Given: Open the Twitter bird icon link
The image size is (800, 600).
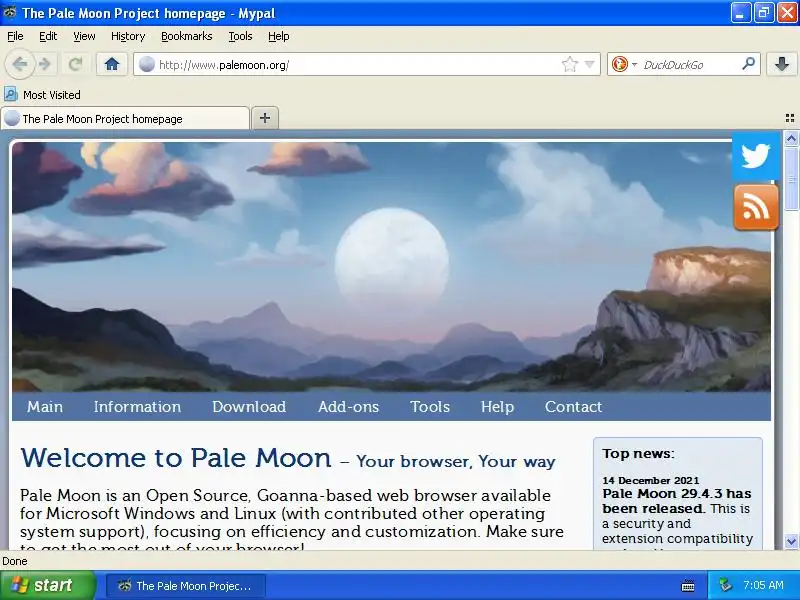Looking at the screenshot, I should (756, 156).
